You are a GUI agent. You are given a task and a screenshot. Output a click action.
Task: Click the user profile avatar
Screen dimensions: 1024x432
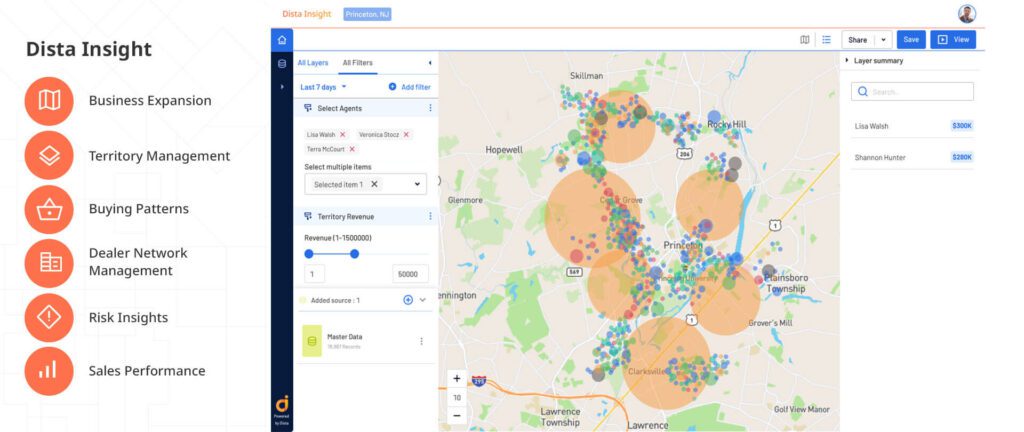coord(966,14)
